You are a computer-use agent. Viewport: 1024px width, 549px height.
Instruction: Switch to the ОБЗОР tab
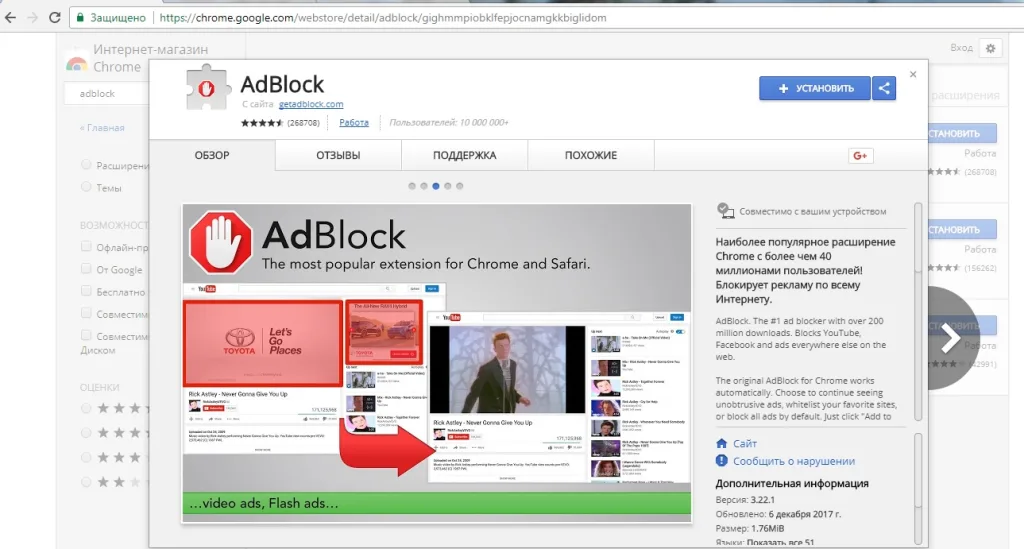[x=212, y=155]
